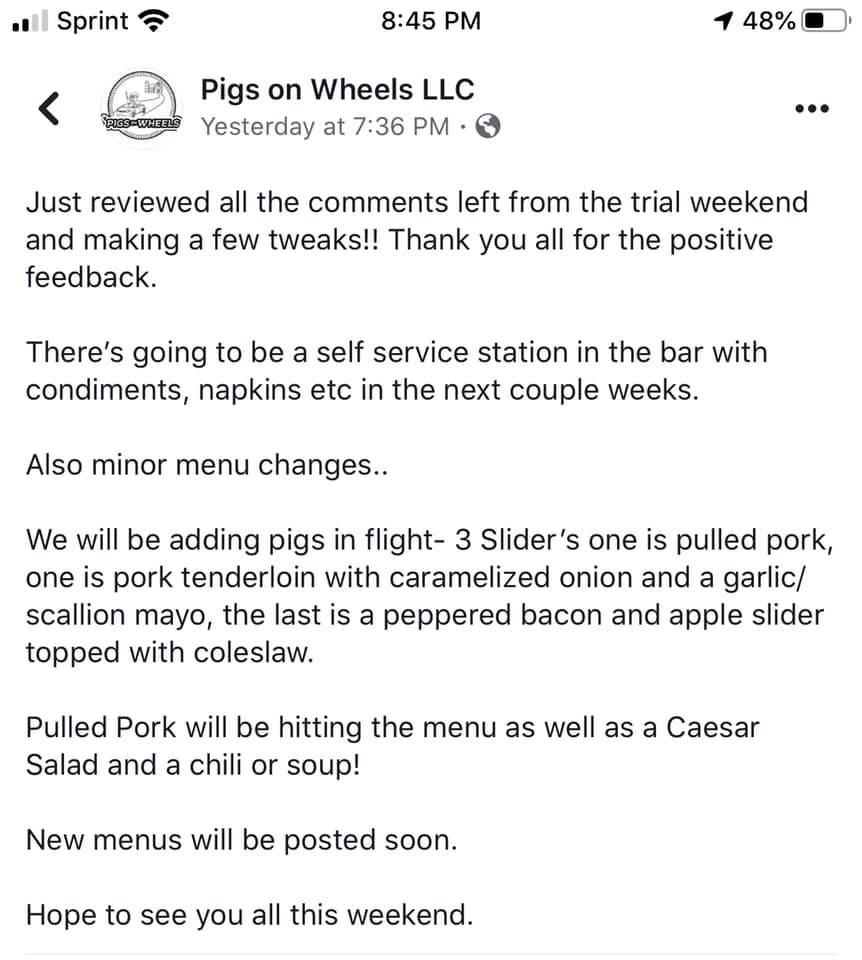Viewport: 862px width, 960px height.
Task: Tap the back chevron arrow
Action: tap(48, 108)
